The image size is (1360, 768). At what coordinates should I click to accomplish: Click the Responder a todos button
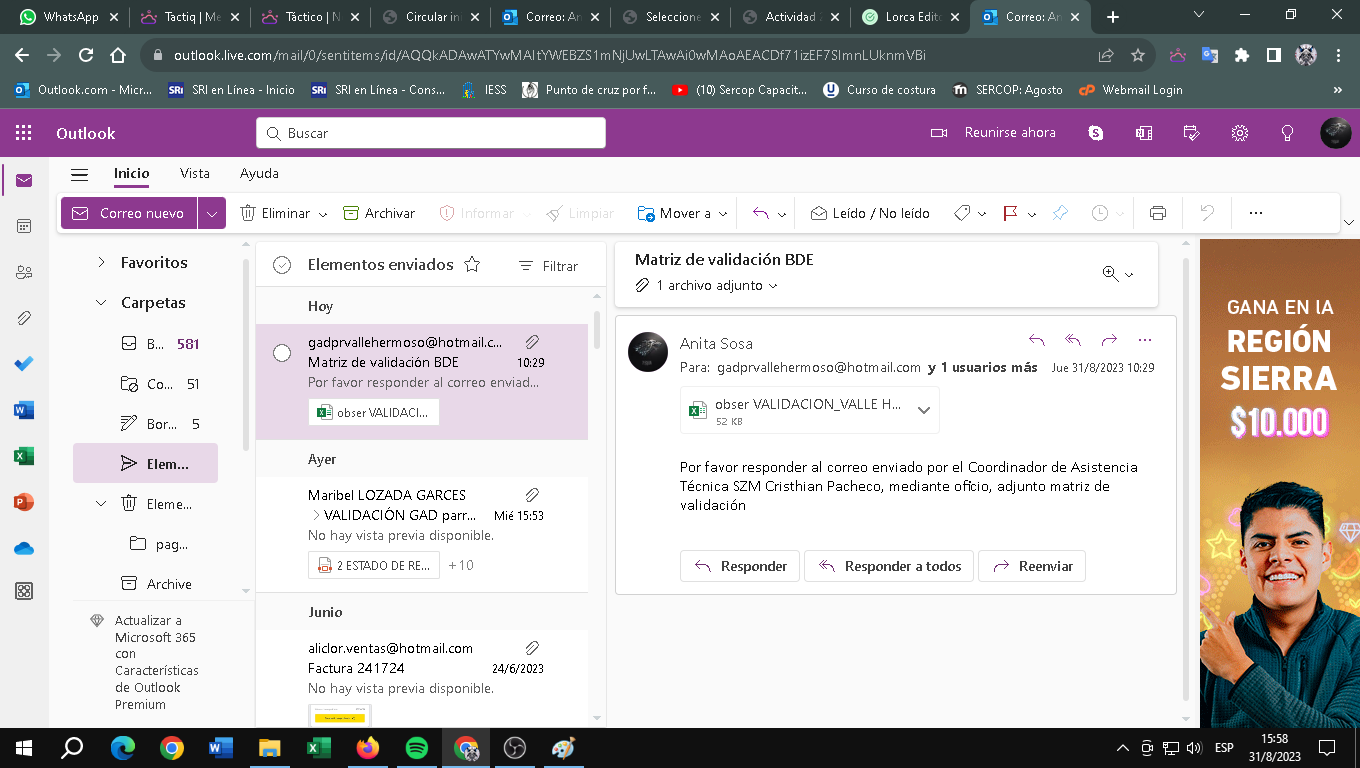(x=890, y=566)
